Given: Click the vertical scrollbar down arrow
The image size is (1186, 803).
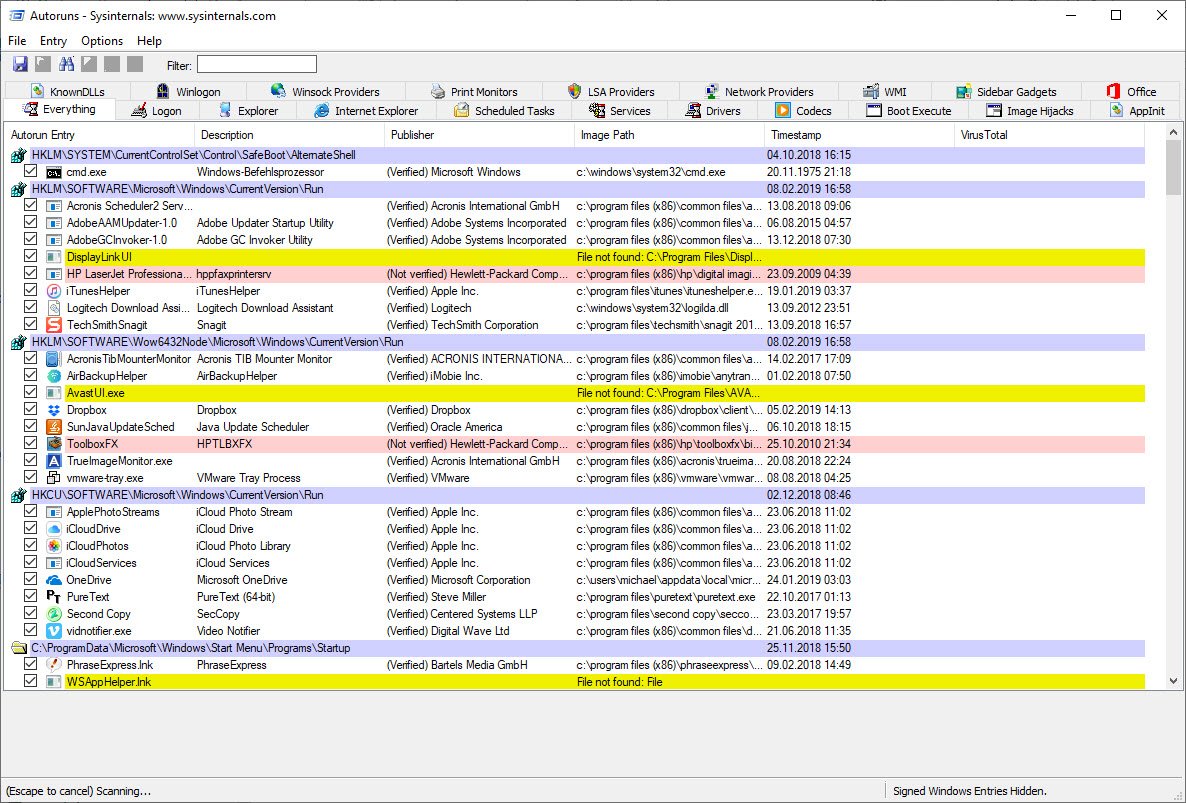Looking at the screenshot, I should point(1174,681).
